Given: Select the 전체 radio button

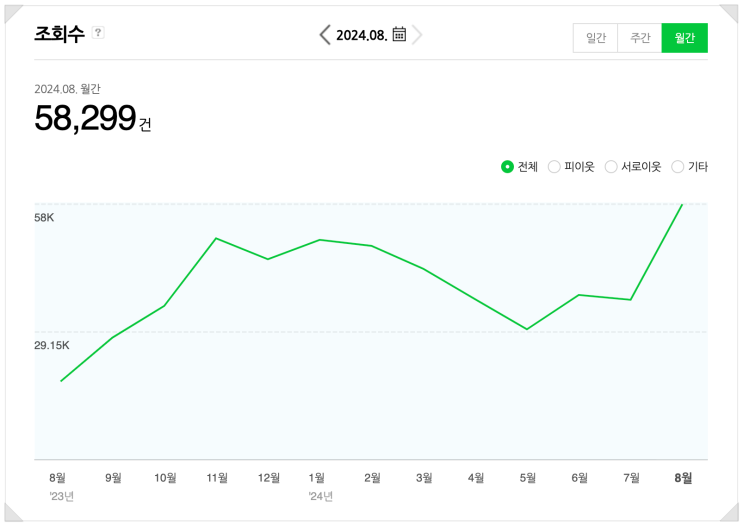Looking at the screenshot, I should pyautogui.click(x=507, y=167).
